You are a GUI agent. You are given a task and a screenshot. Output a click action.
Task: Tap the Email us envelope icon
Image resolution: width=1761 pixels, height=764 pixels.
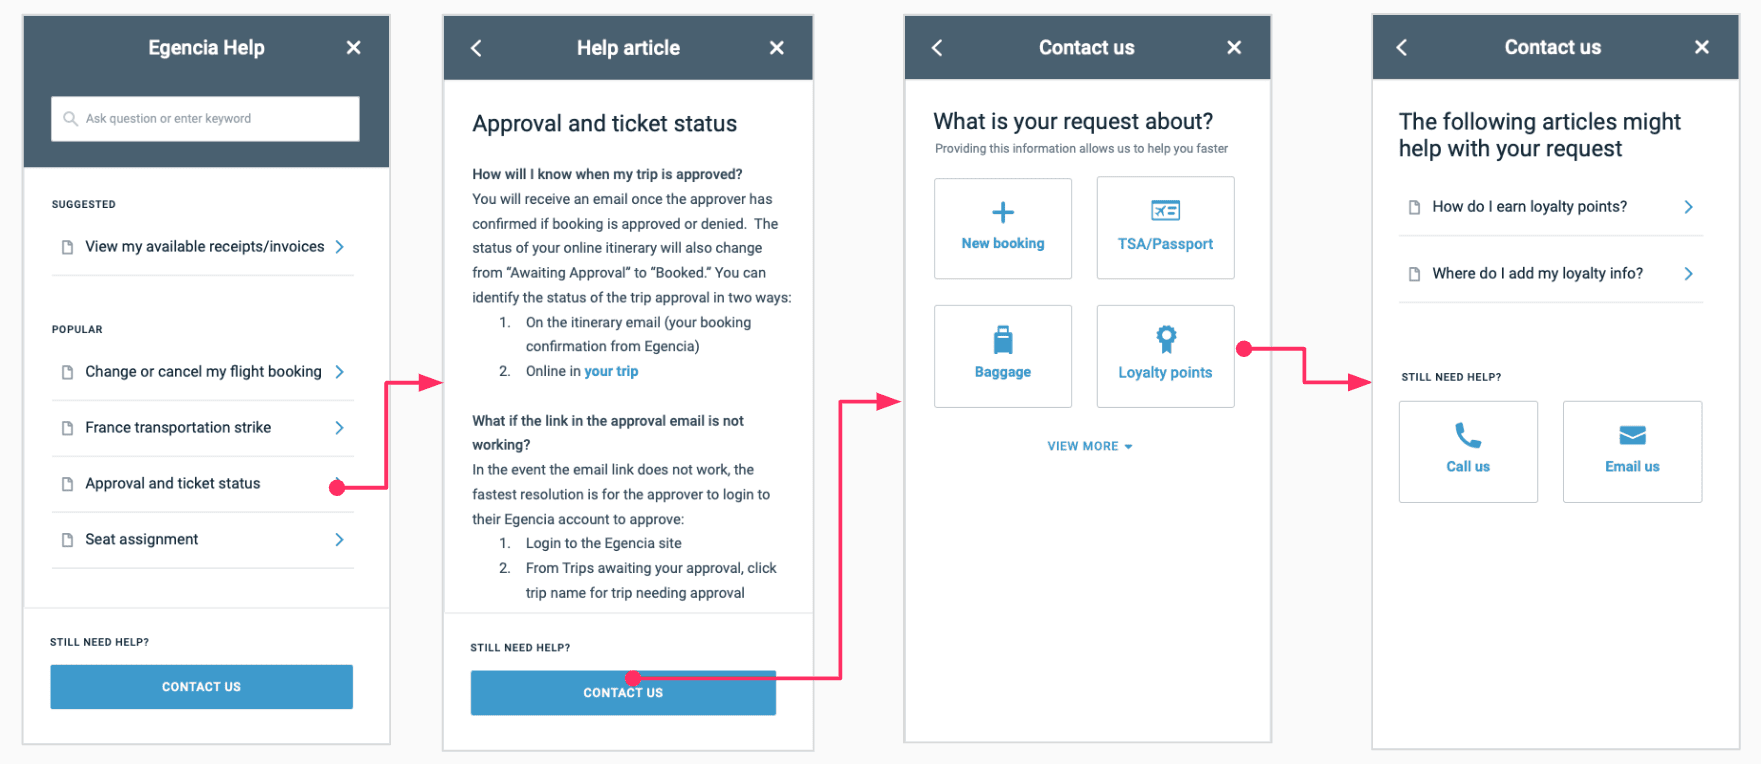[x=1632, y=435]
